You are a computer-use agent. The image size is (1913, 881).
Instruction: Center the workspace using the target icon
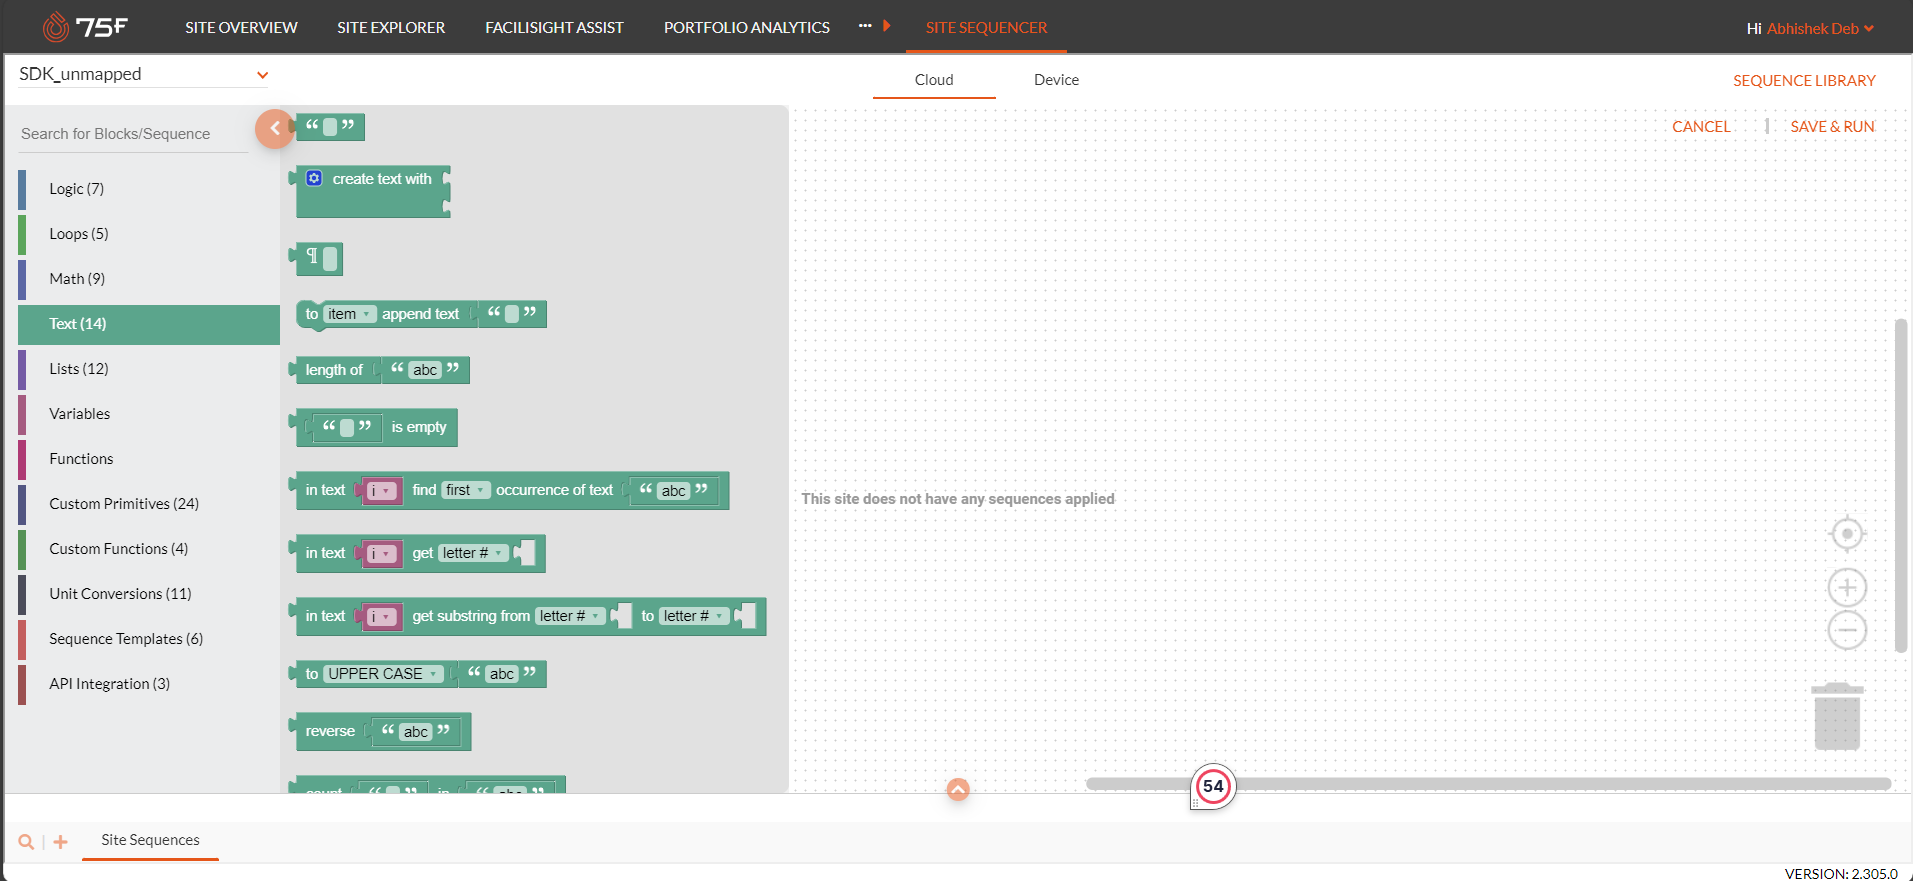coord(1847,534)
